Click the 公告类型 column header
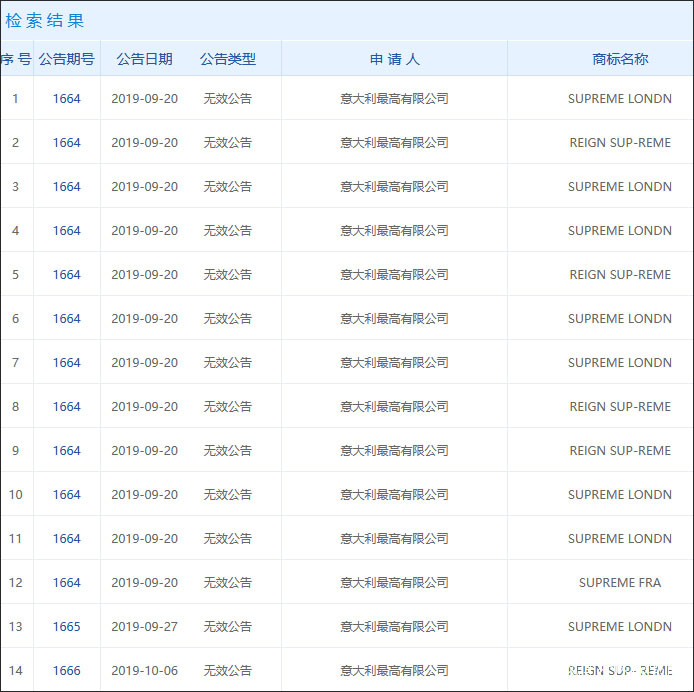 [227, 59]
